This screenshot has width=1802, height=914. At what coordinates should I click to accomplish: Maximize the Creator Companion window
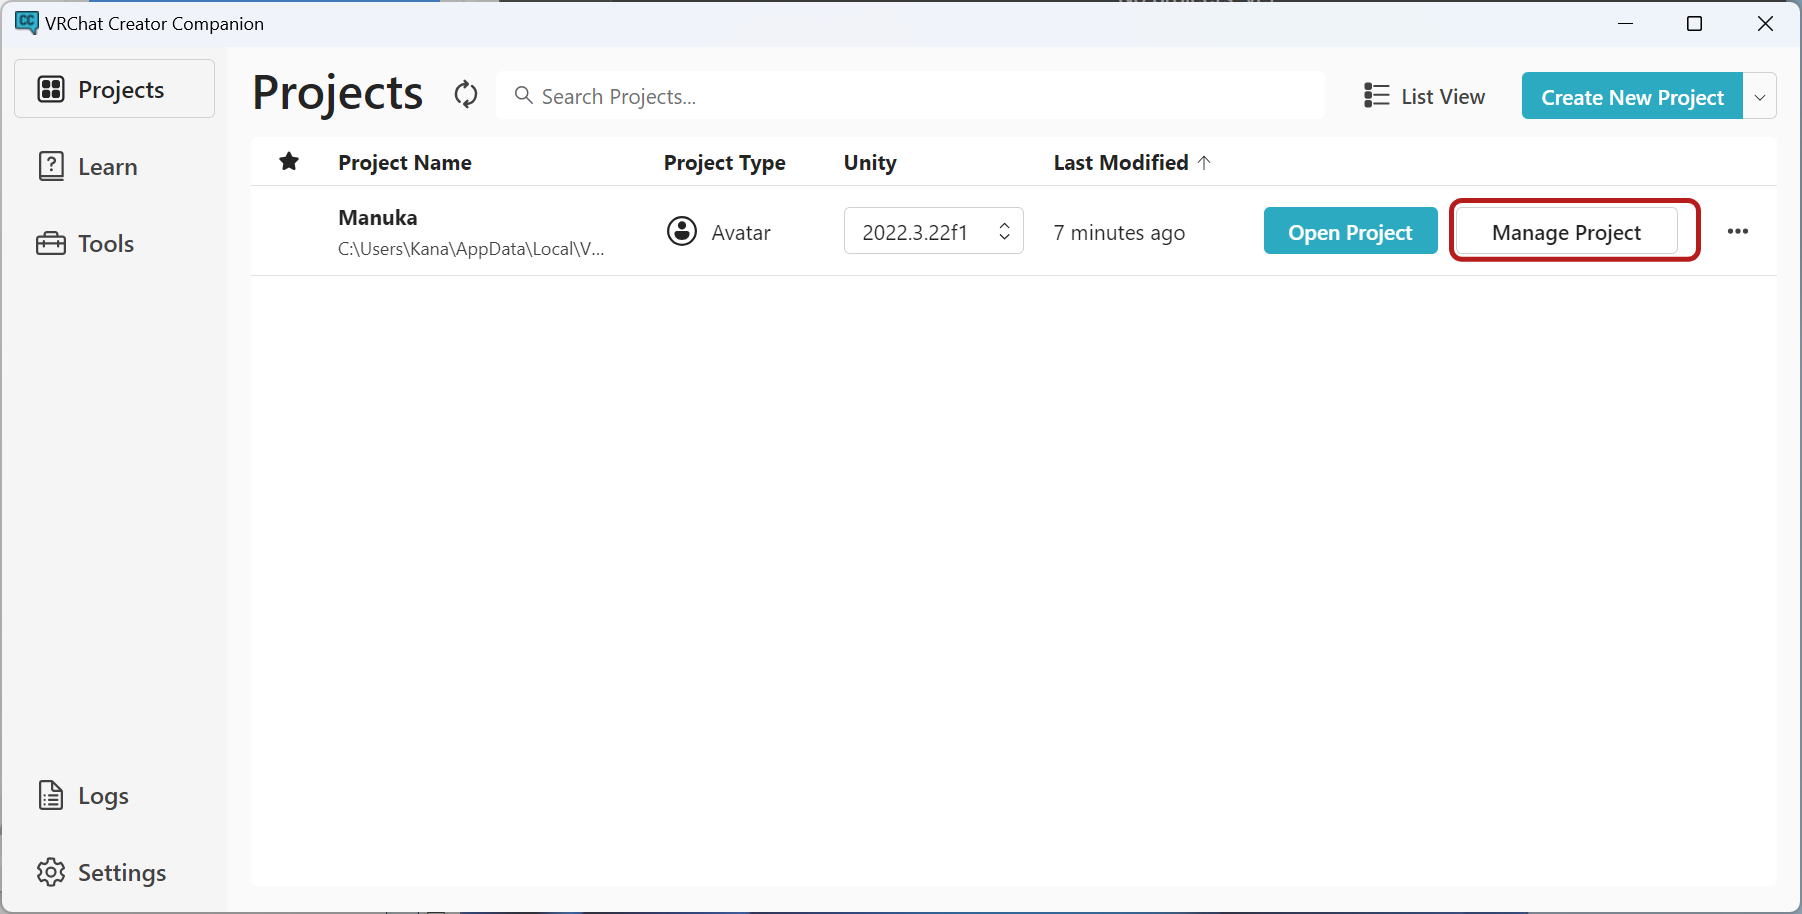tap(1694, 23)
